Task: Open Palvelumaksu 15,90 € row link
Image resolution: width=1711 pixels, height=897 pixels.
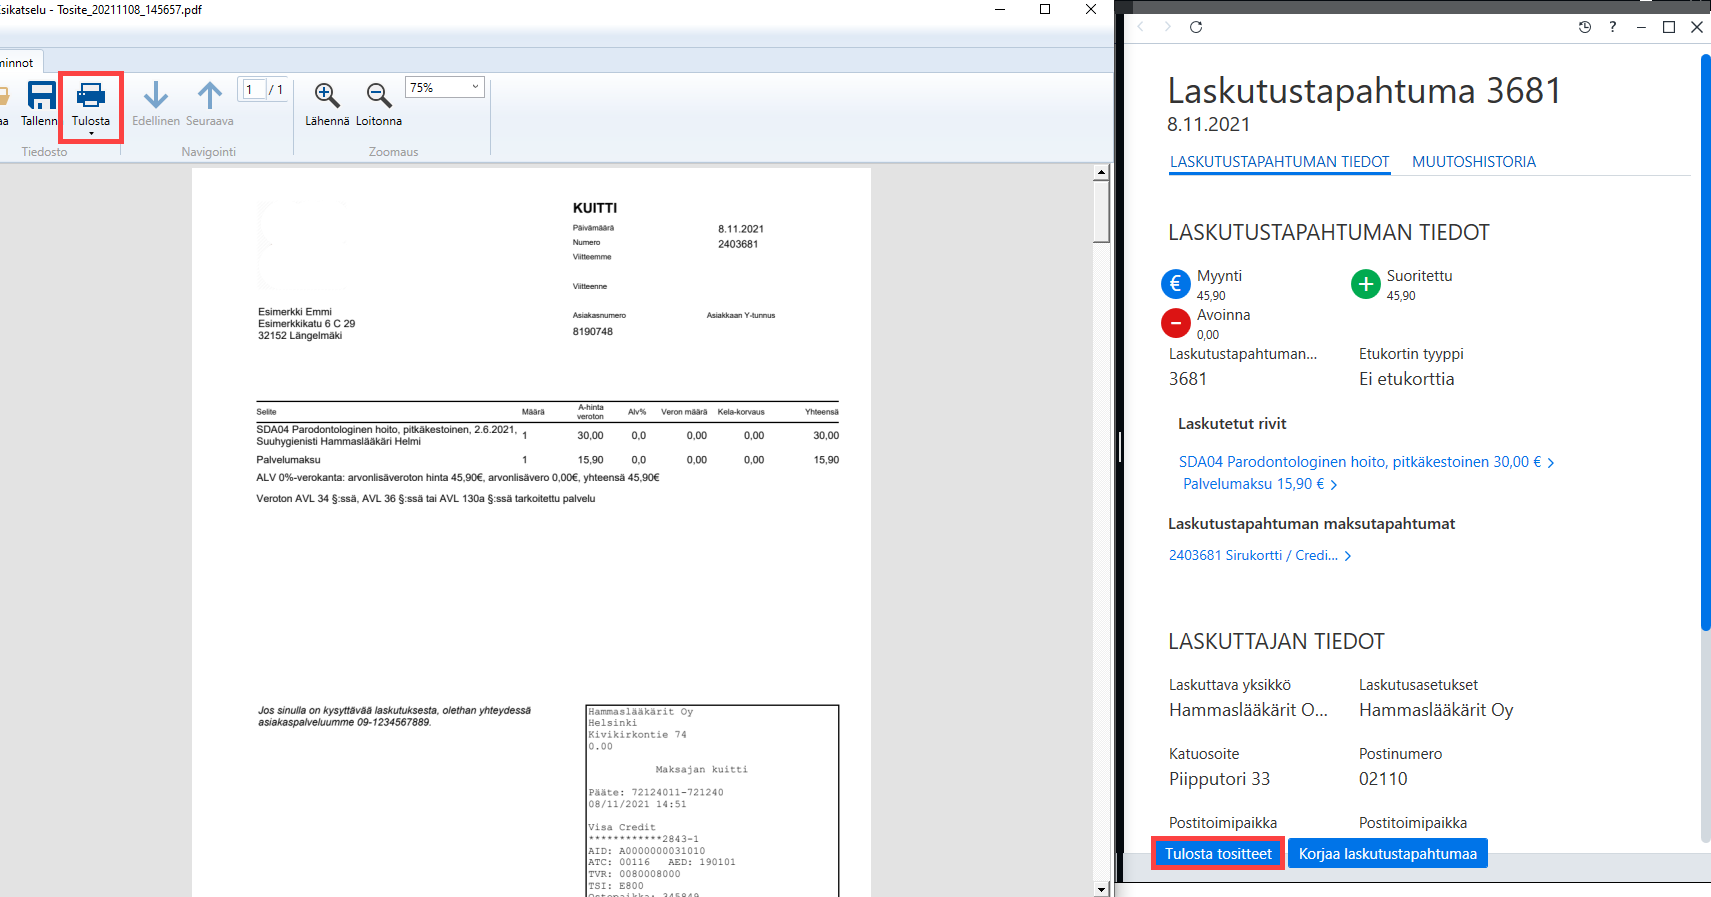Action: point(1254,484)
